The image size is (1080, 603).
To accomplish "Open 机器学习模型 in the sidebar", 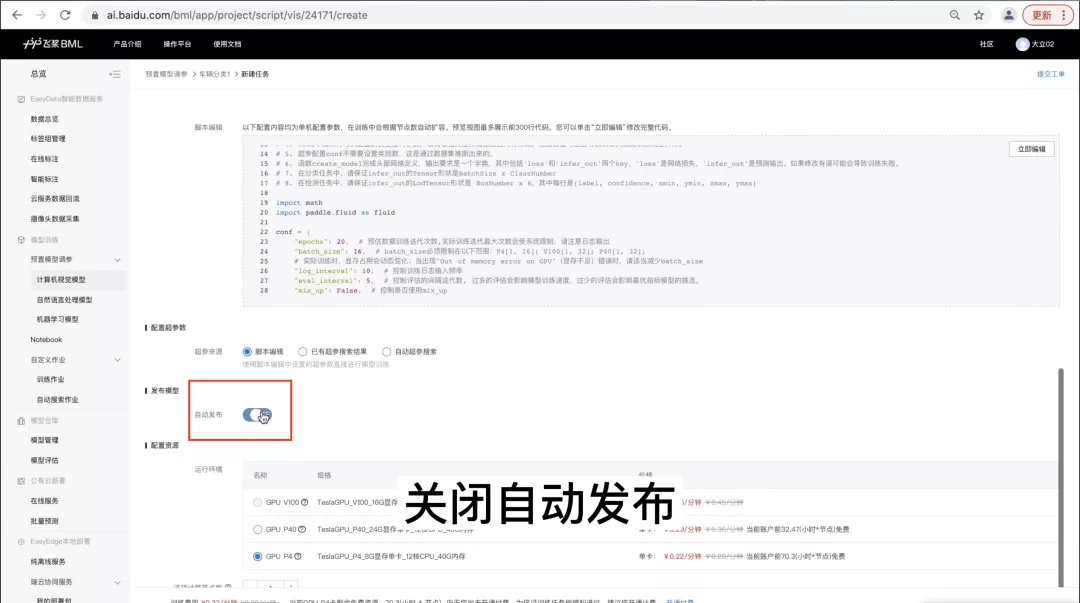I will point(58,320).
